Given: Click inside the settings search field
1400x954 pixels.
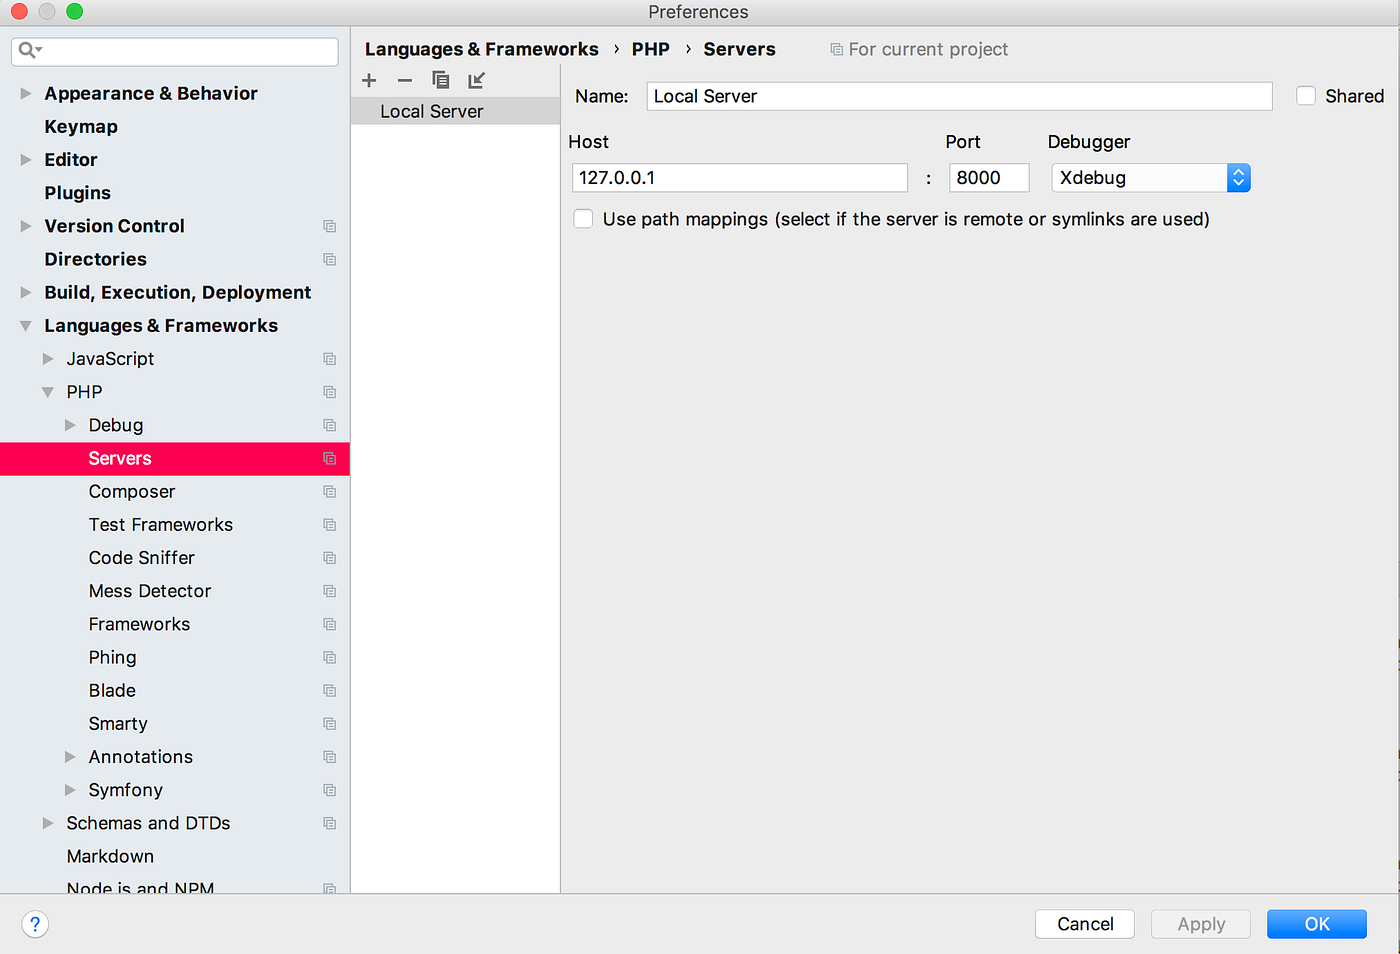Looking at the screenshot, I should (174, 50).
